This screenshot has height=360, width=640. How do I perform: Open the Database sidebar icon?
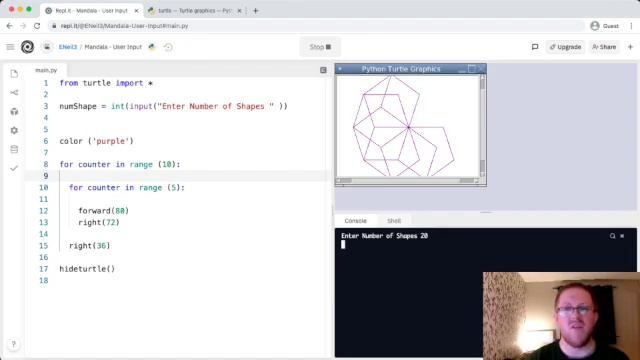pos(14,149)
